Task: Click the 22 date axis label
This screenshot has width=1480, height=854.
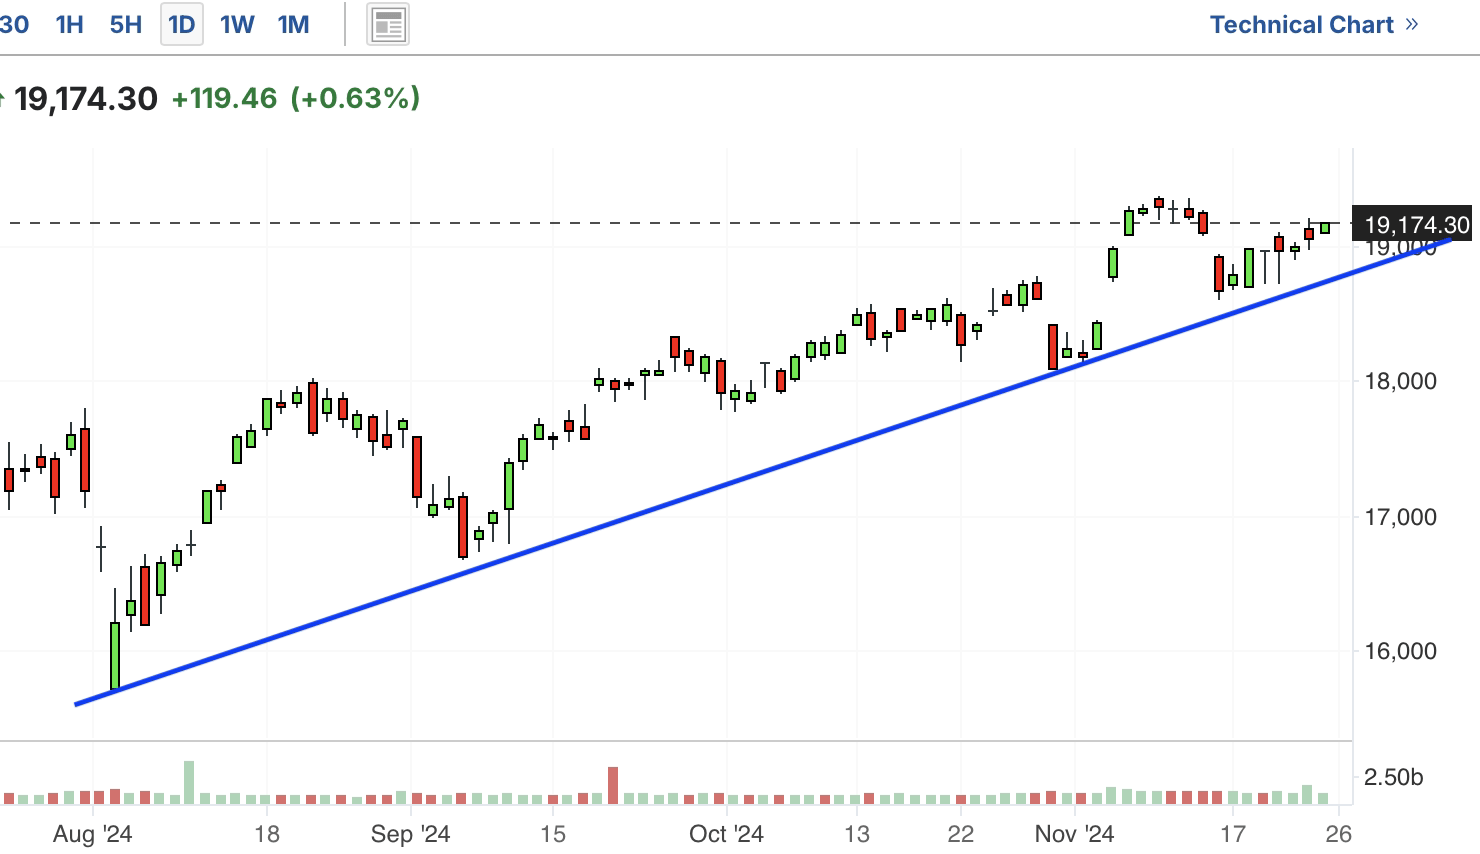Action: (x=961, y=834)
